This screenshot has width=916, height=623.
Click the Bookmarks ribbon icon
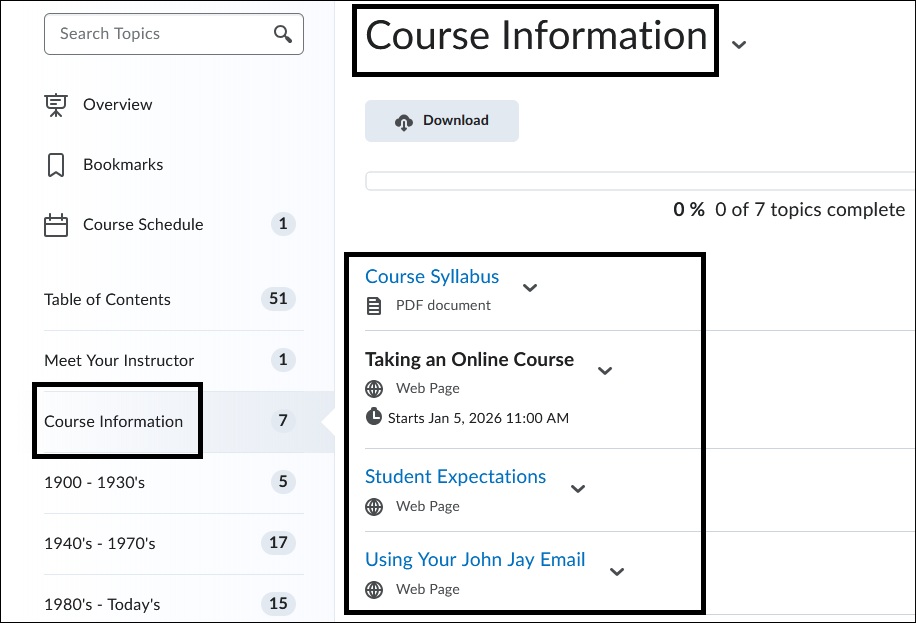tap(56, 164)
